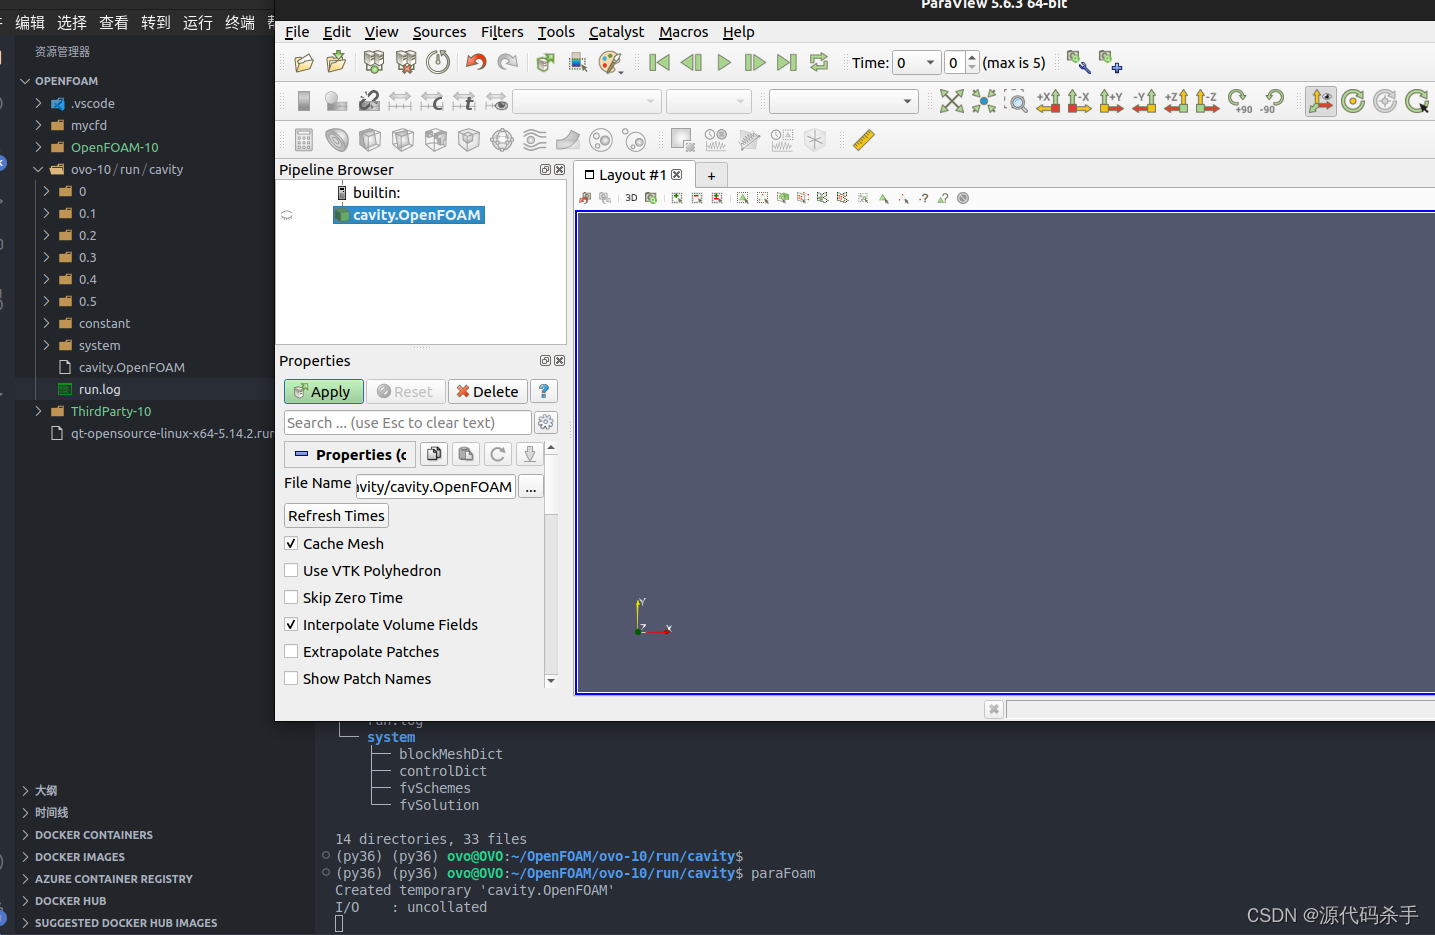Set view direction to -Z
This screenshot has width=1435, height=935.
[1207, 101]
